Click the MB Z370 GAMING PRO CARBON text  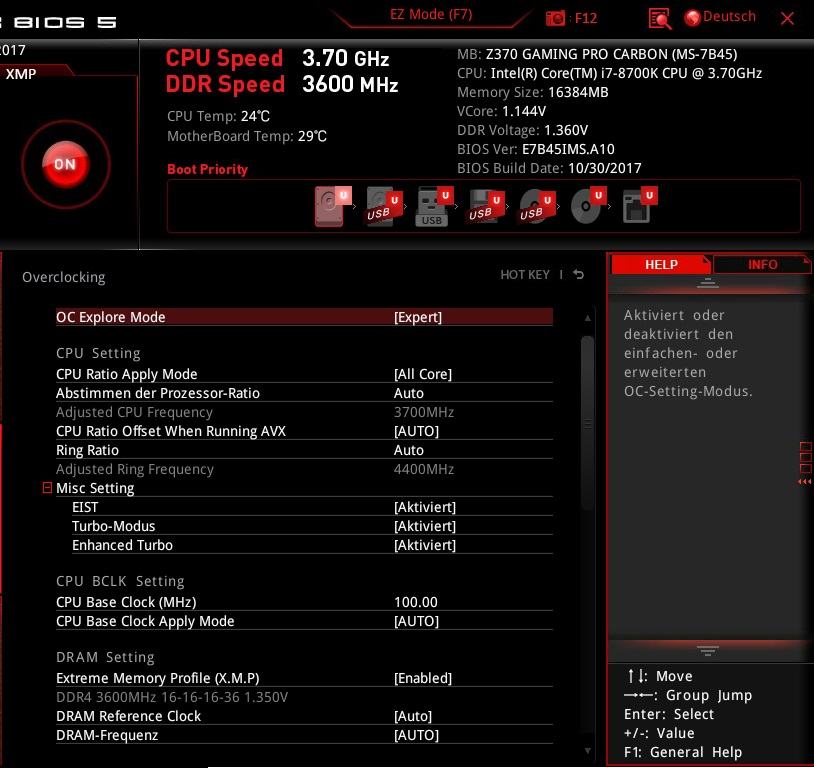[597, 54]
